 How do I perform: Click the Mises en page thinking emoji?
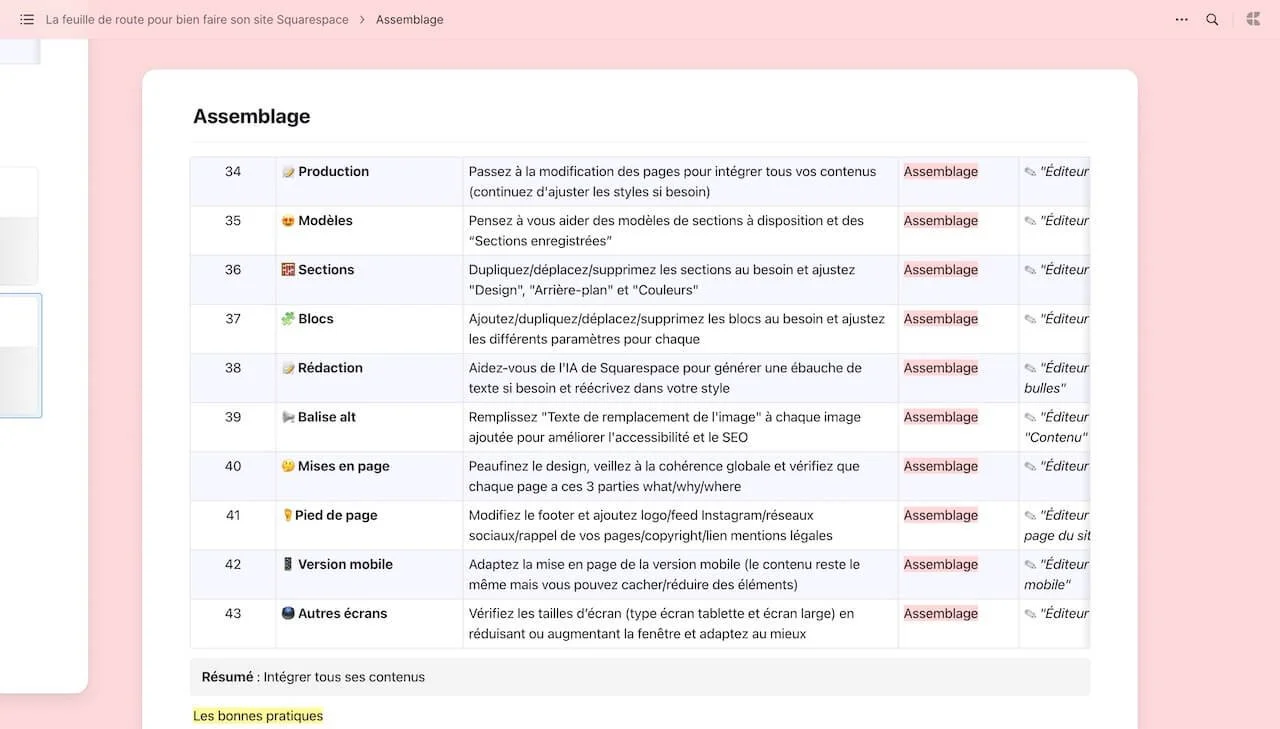point(288,466)
